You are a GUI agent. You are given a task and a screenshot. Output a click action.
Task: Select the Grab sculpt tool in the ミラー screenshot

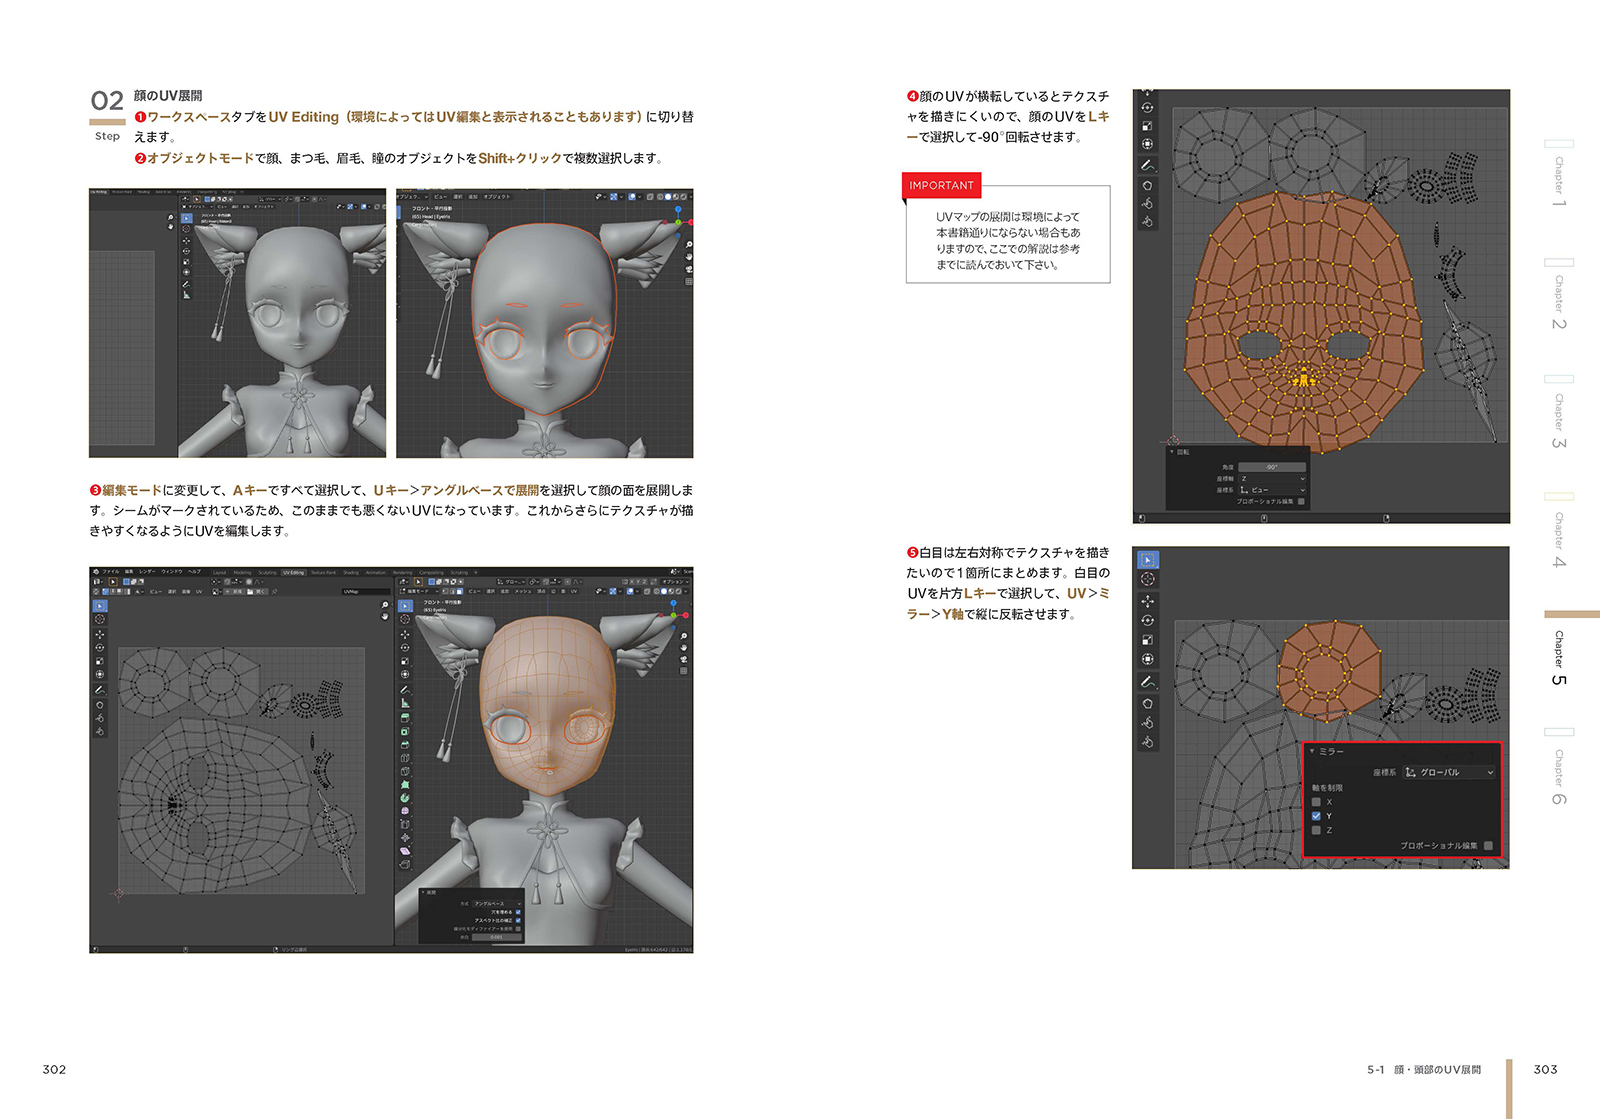(x=1148, y=703)
